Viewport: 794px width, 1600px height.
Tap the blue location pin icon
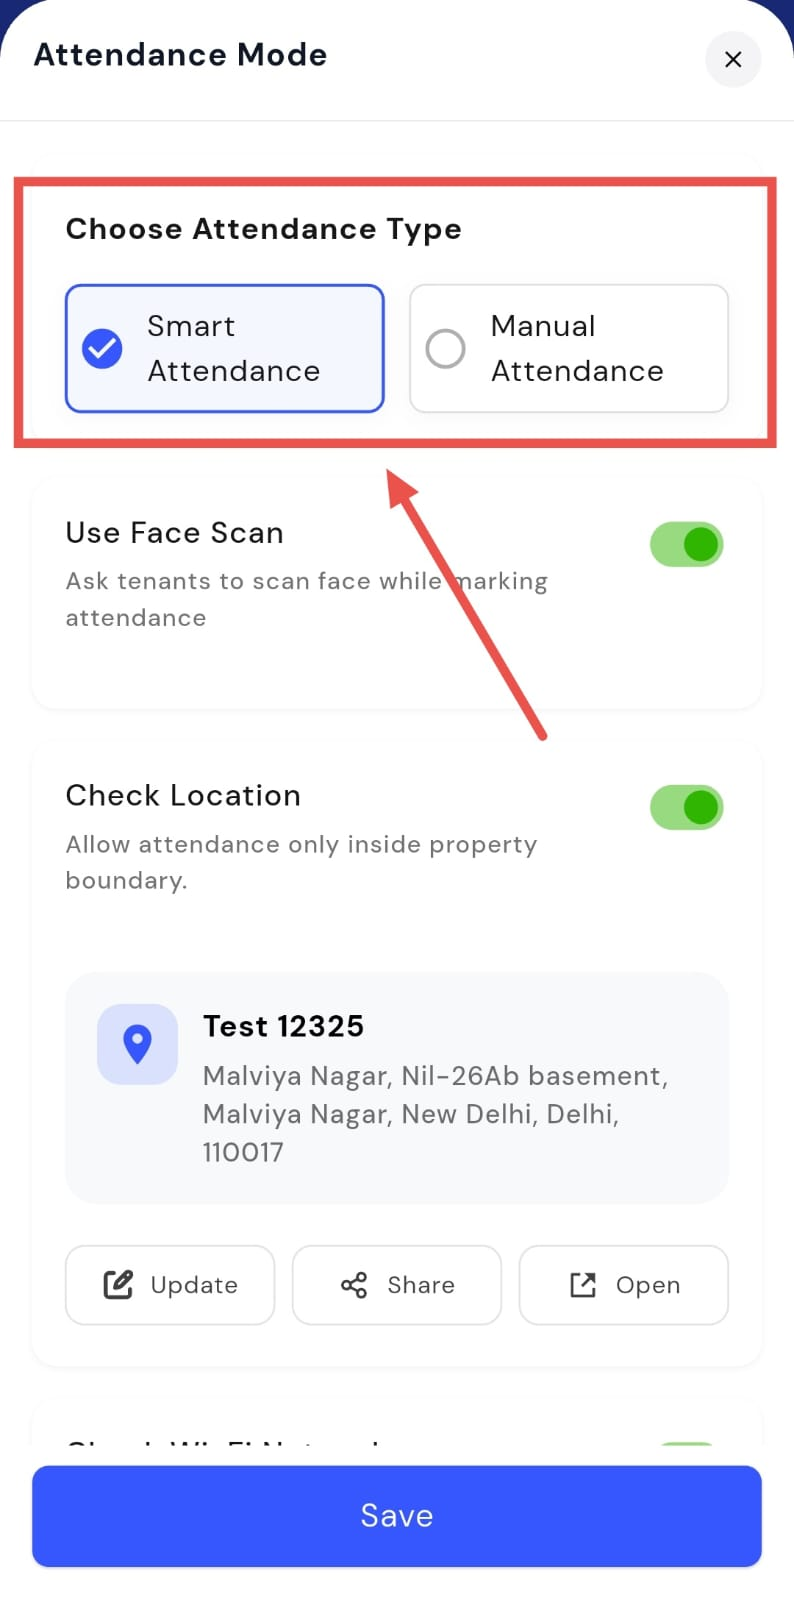pos(137,1044)
